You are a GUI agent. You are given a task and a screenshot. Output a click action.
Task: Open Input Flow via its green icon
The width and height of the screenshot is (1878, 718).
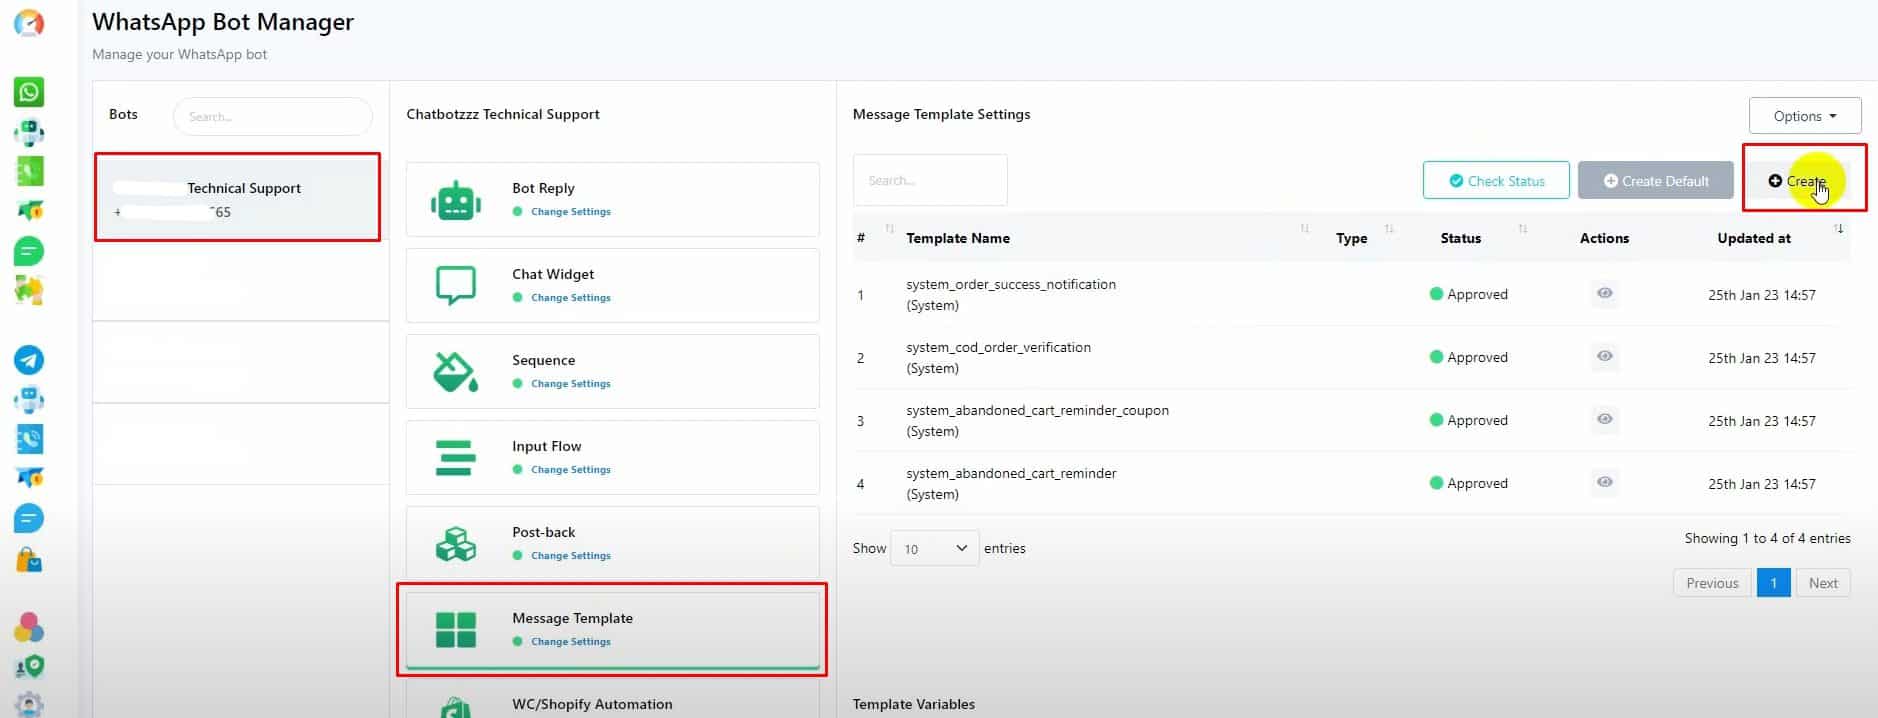456,458
